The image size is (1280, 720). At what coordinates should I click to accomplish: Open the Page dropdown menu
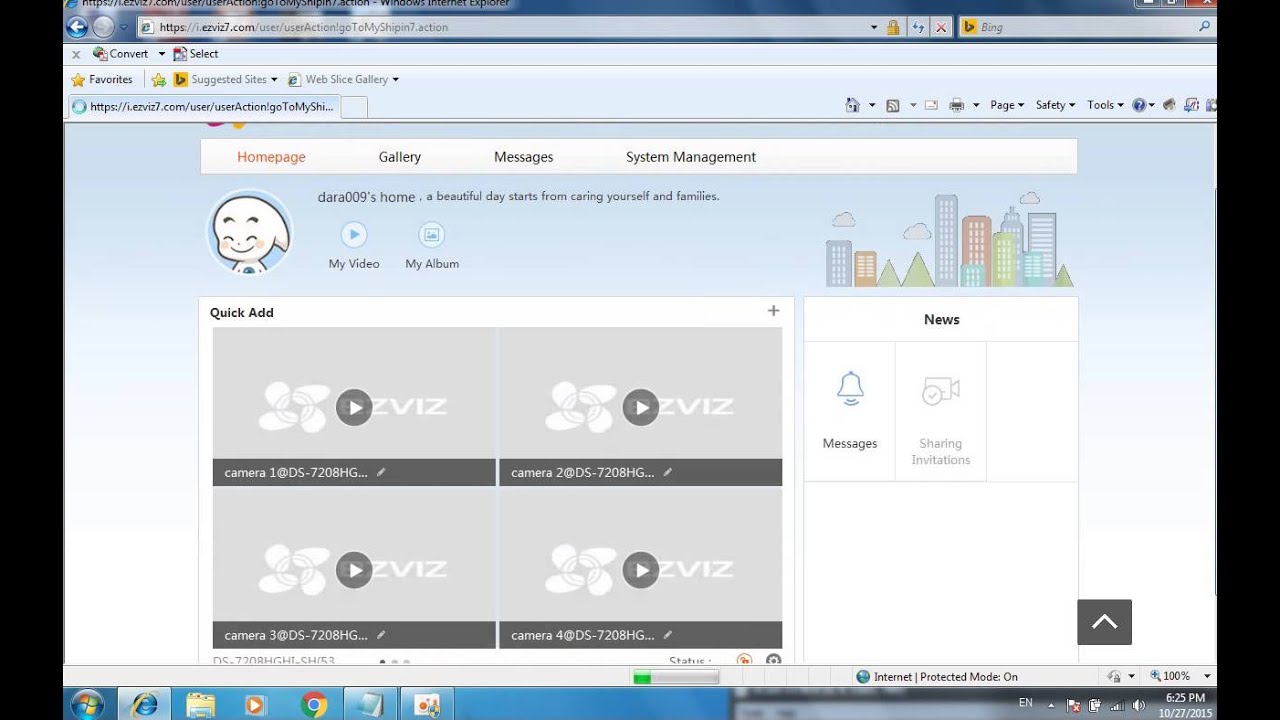point(1007,105)
